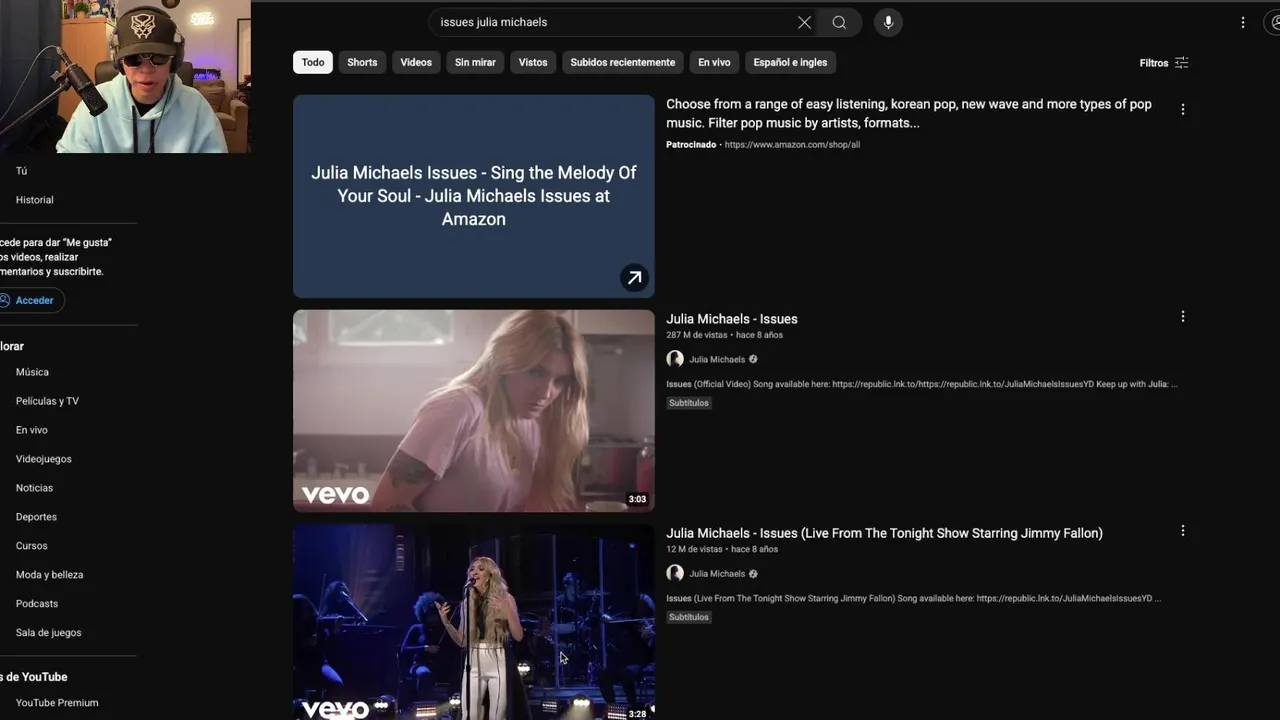Click the Issues (Official Video) description snippet
Screen dimensions: 1280x720
click(x=922, y=384)
